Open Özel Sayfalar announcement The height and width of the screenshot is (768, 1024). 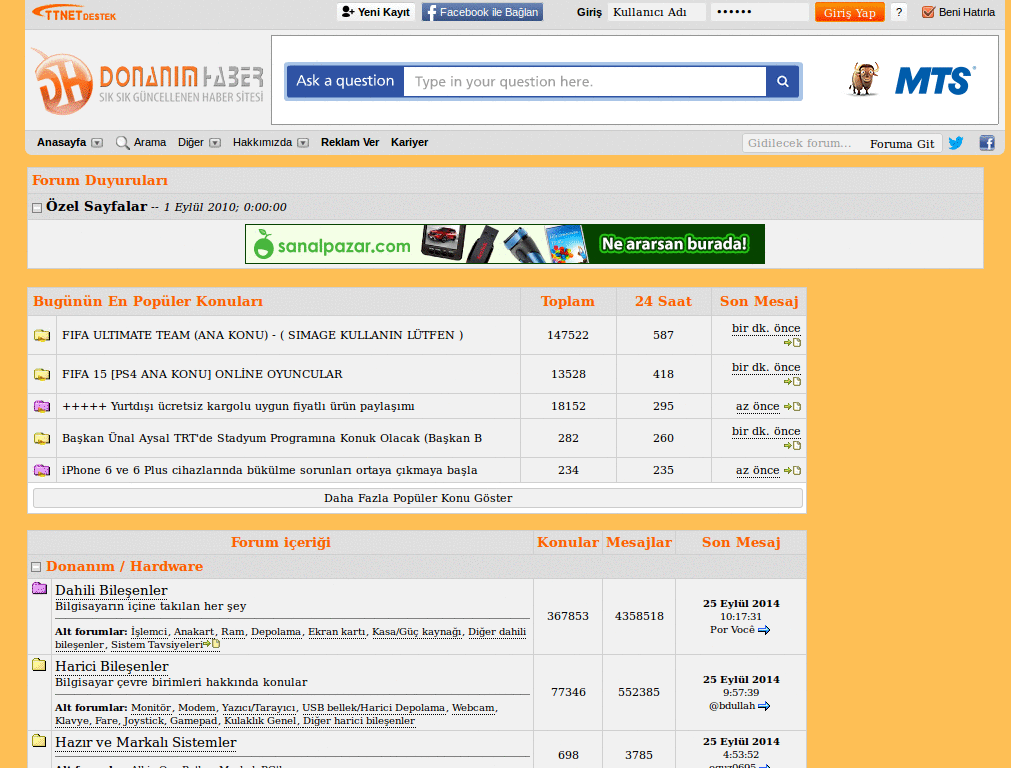pos(96,206)
